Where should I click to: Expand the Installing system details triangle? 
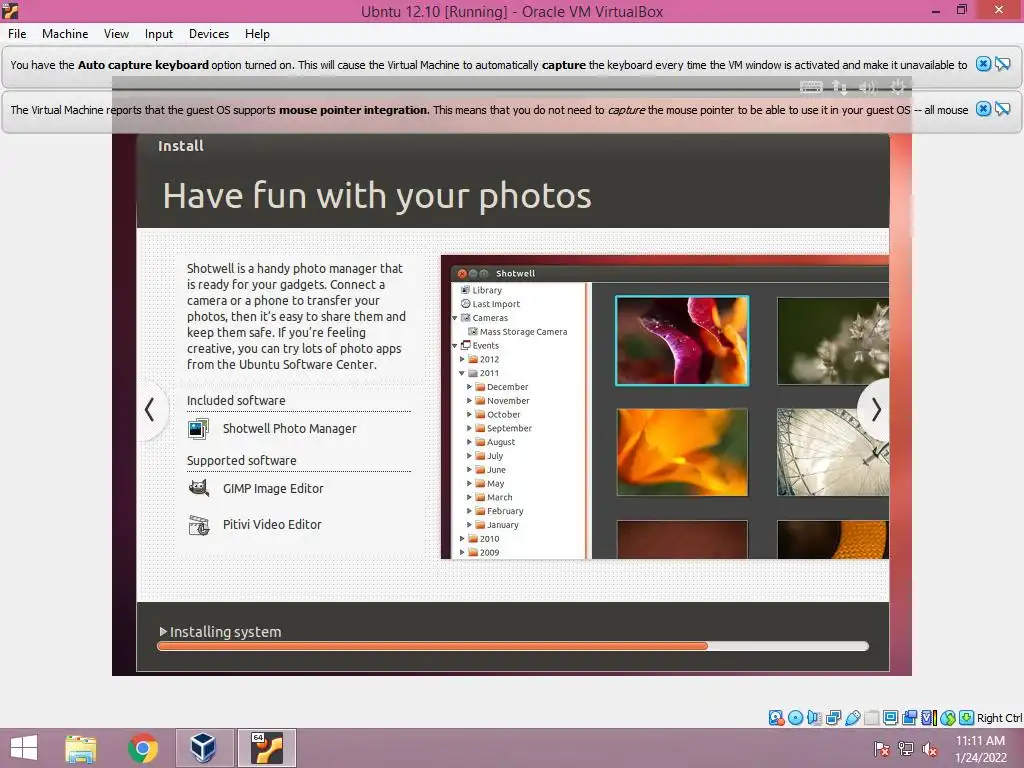coord(163,632)
